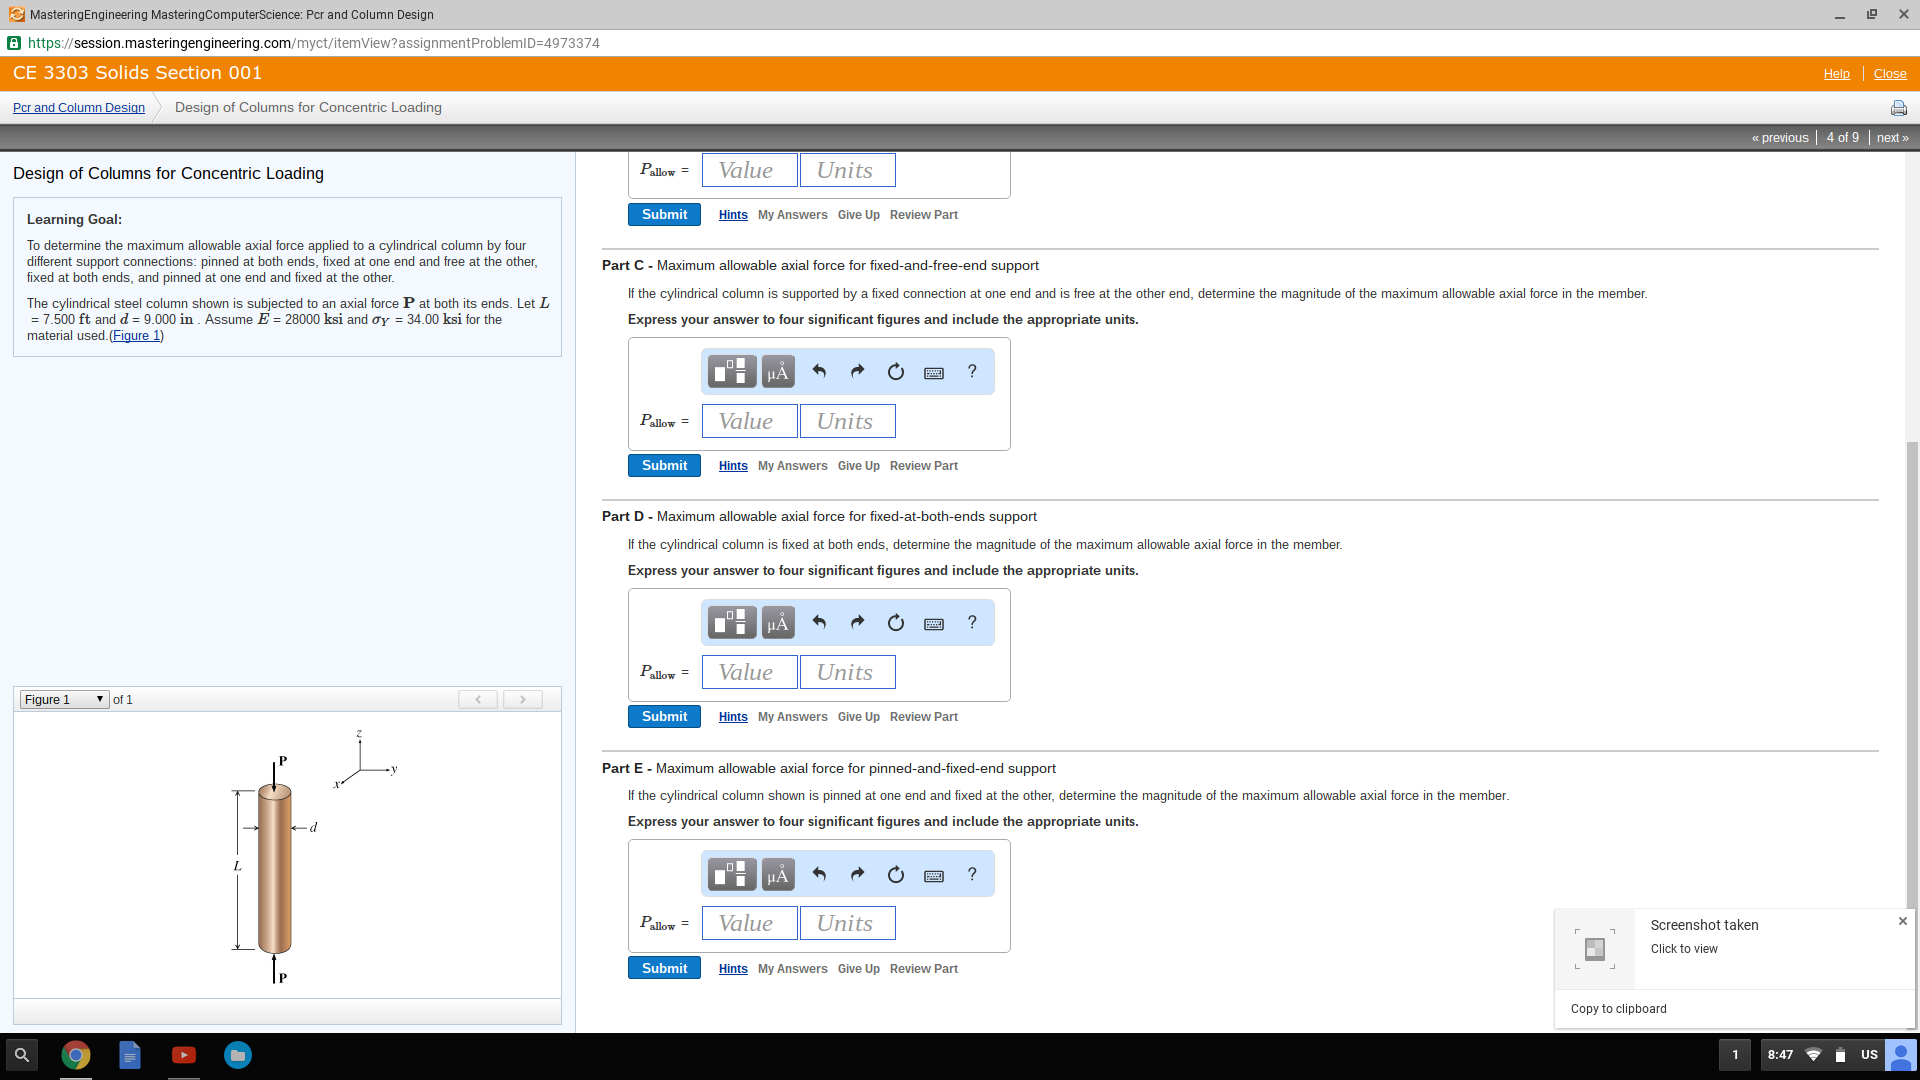Open the Figure 1 dropdown selector
The width and height of the screenshot is (1920, 1080).
pyautogui.click(x=63, y=699)
